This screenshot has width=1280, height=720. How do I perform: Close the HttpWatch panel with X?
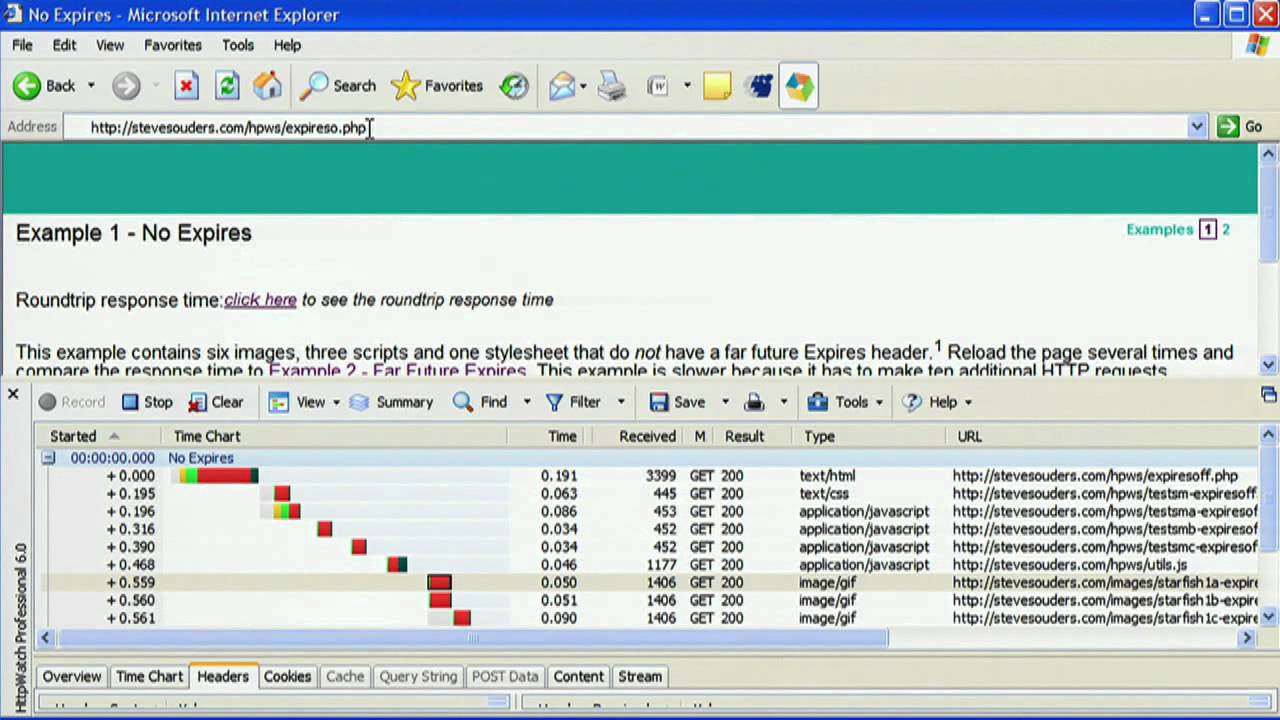point(13,394)
